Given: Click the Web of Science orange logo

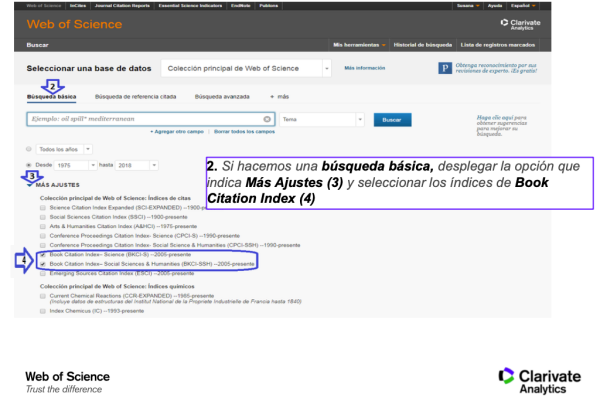Looking at the screenshot, I should [74, 24].
